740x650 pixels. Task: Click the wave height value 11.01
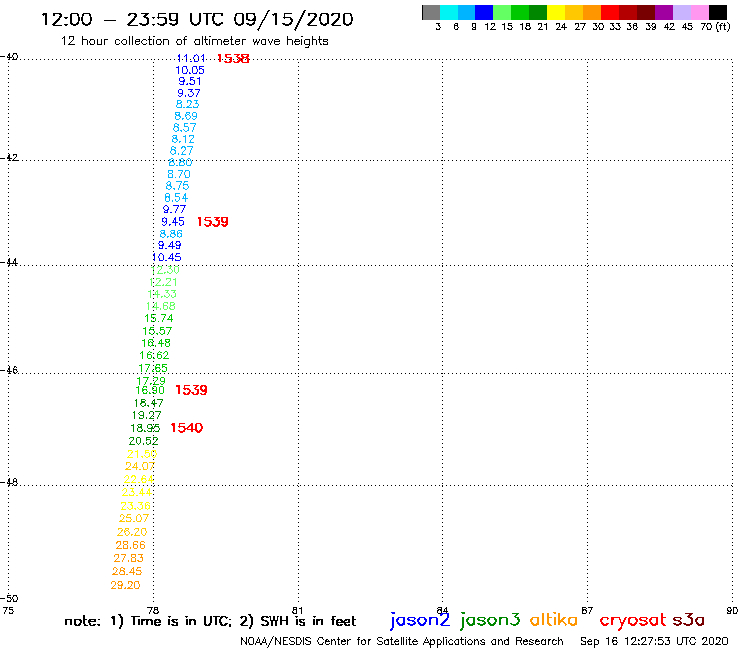(x=191, y=58)
